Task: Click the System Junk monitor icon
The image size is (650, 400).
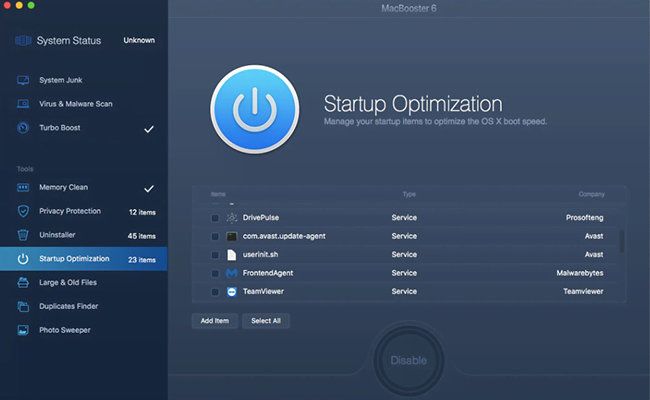Action: coord(23,80)
